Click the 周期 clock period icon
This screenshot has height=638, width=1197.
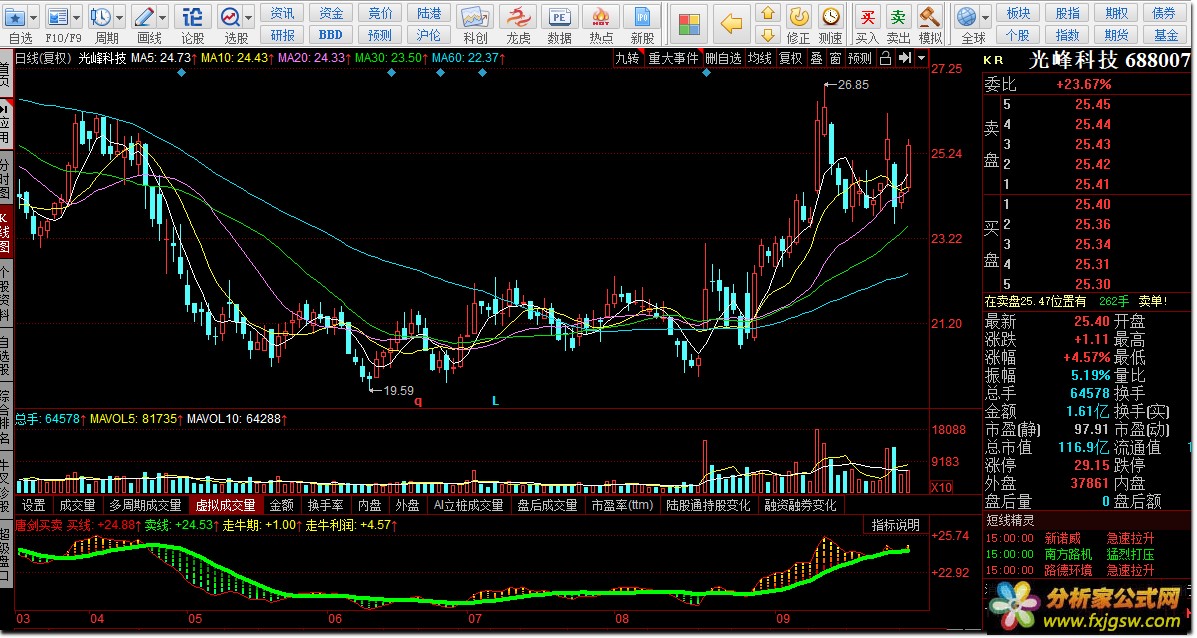coord(100,17)
